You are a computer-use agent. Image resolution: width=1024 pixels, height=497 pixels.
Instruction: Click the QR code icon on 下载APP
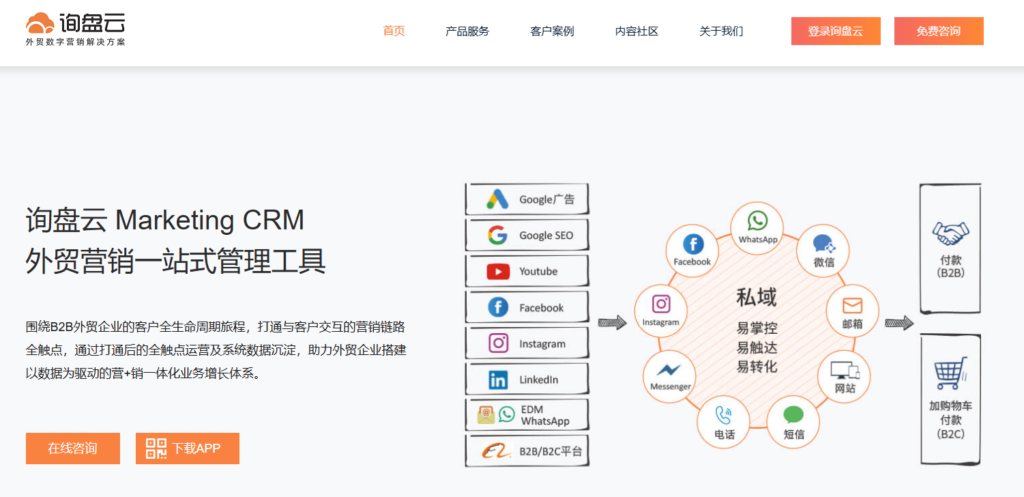(156, 449)
